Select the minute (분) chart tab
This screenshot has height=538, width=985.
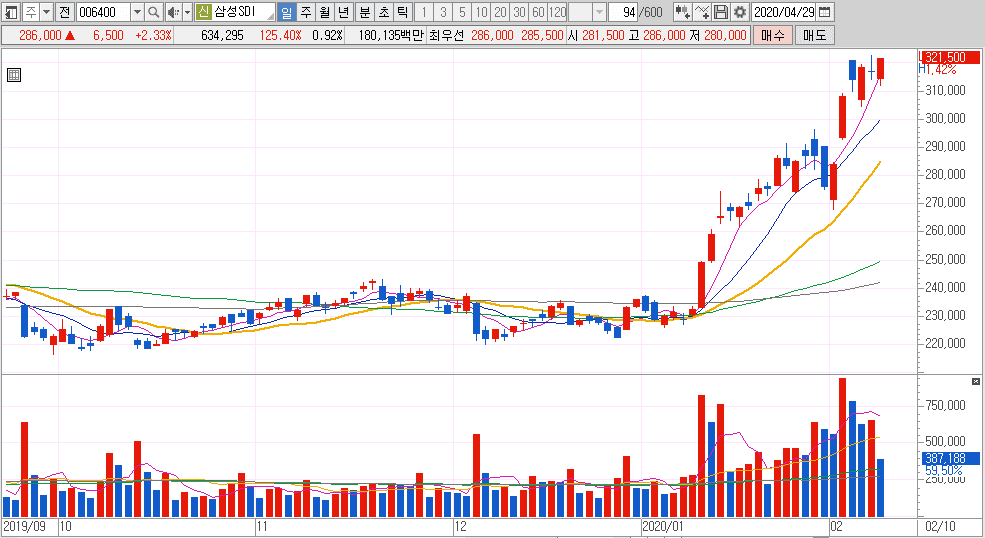coord(364,12)
